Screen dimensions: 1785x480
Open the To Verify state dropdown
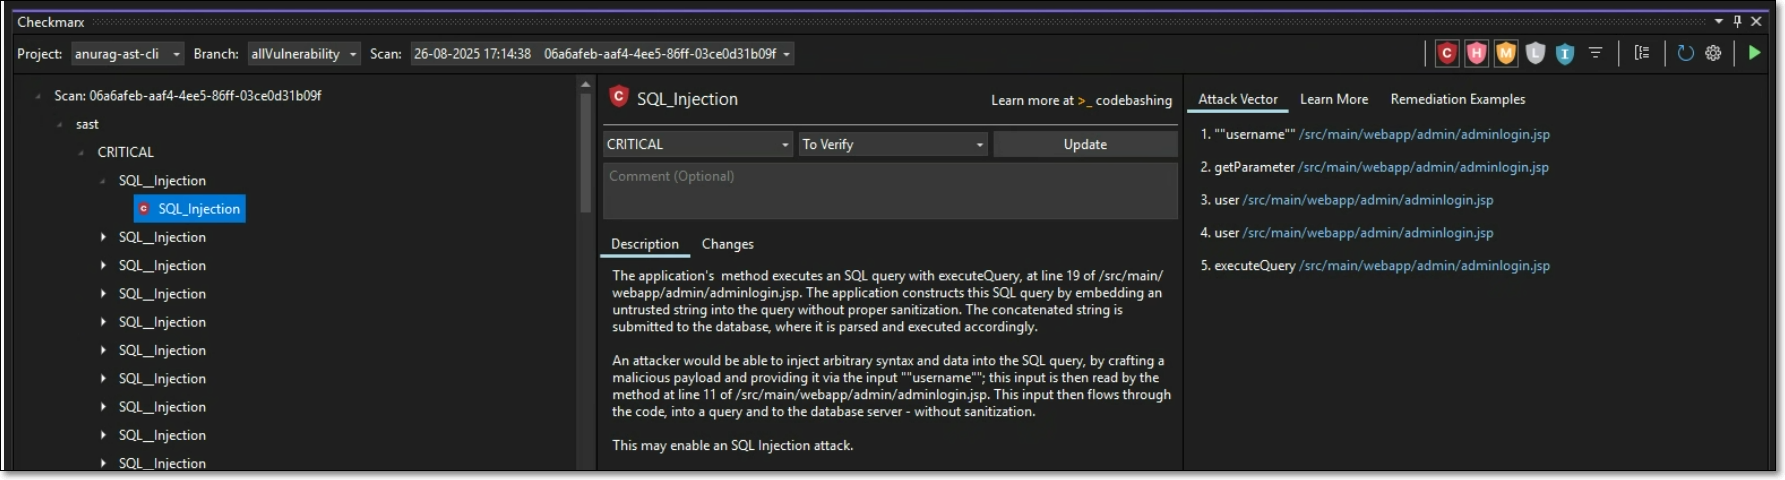892,145
